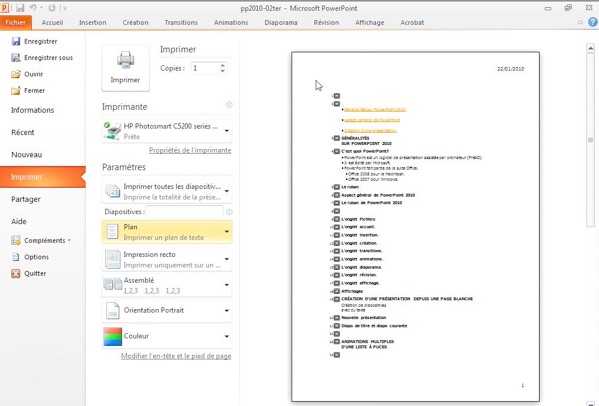Image resolution: width=599 pixels, height=406 pixels.
Task: Go to the Transitions tab
Action: click(x=181, y=23)
